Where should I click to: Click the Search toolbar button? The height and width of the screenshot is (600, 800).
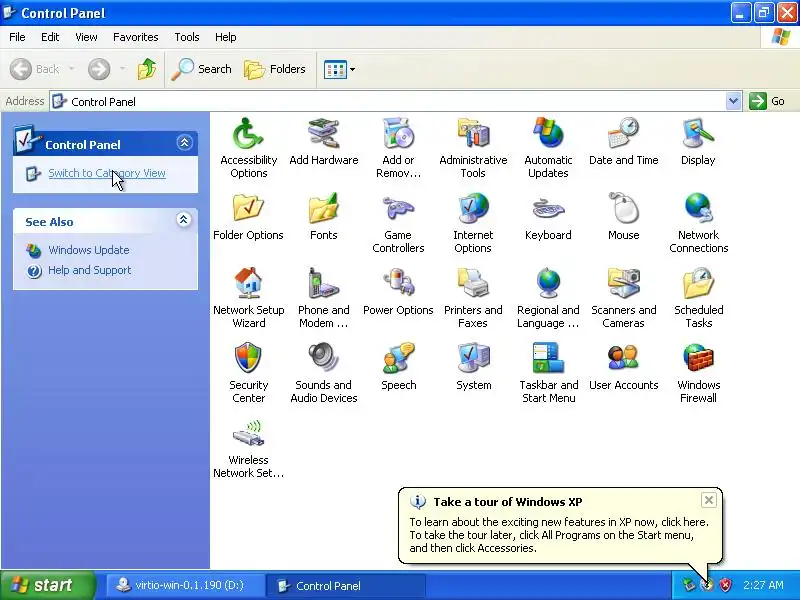point(202,69)
